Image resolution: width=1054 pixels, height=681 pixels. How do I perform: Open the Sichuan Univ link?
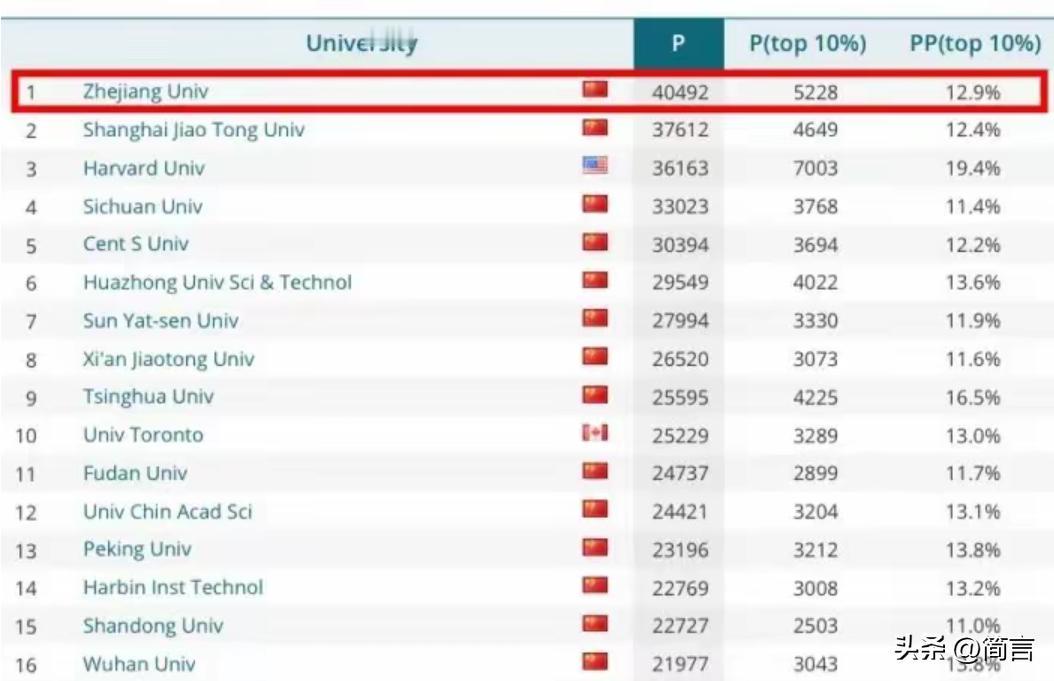[x=143, y=206]
